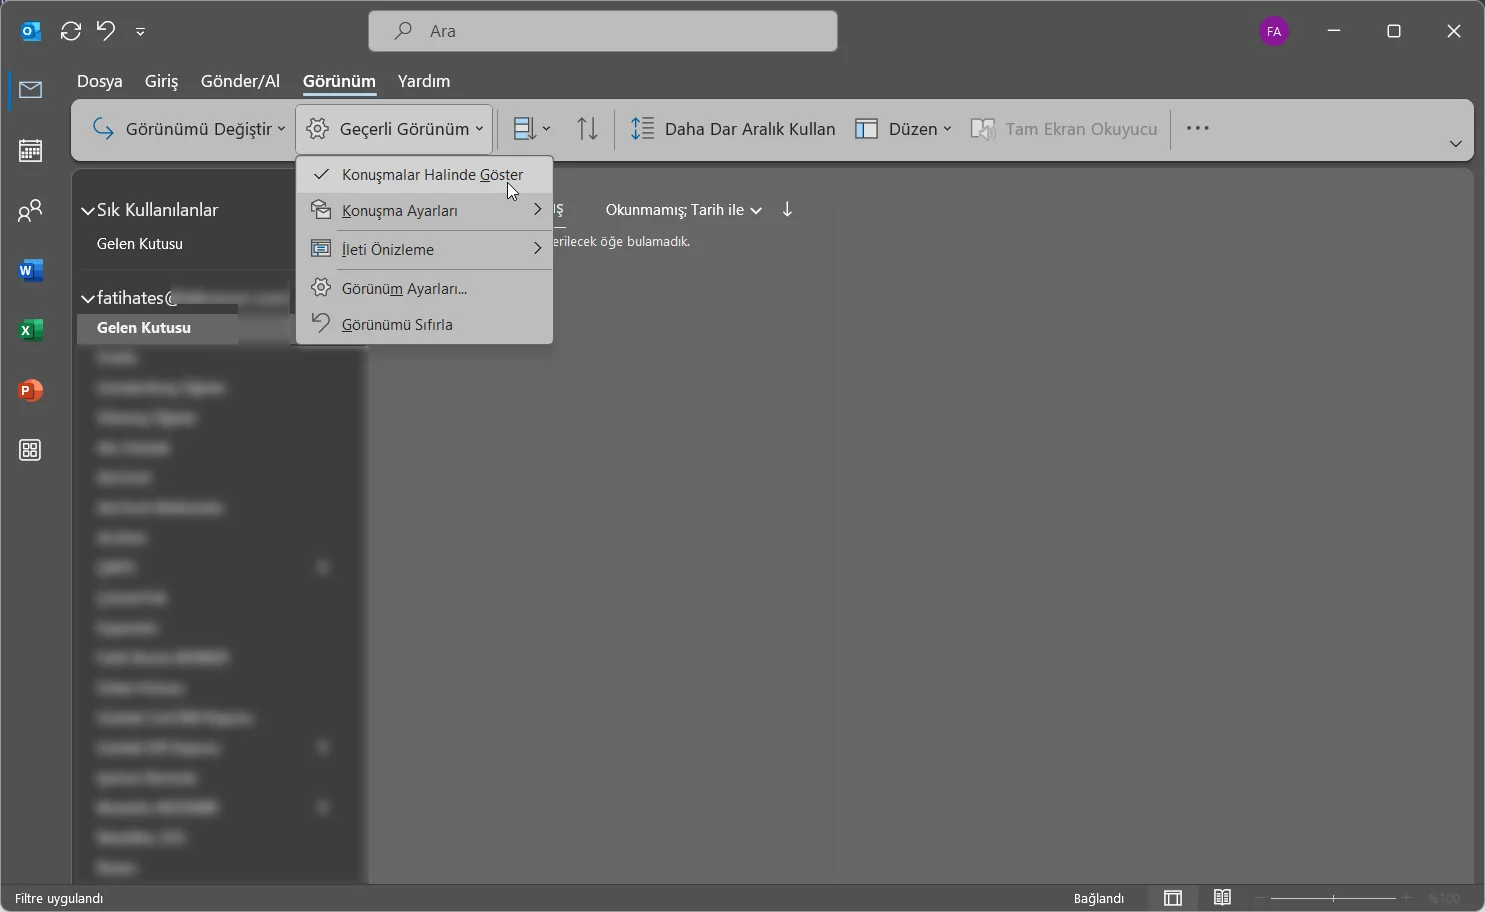Reverse sort order using ribbon arrows icon
Viewport: 1485px width, 912px height.
pos(588,129)
